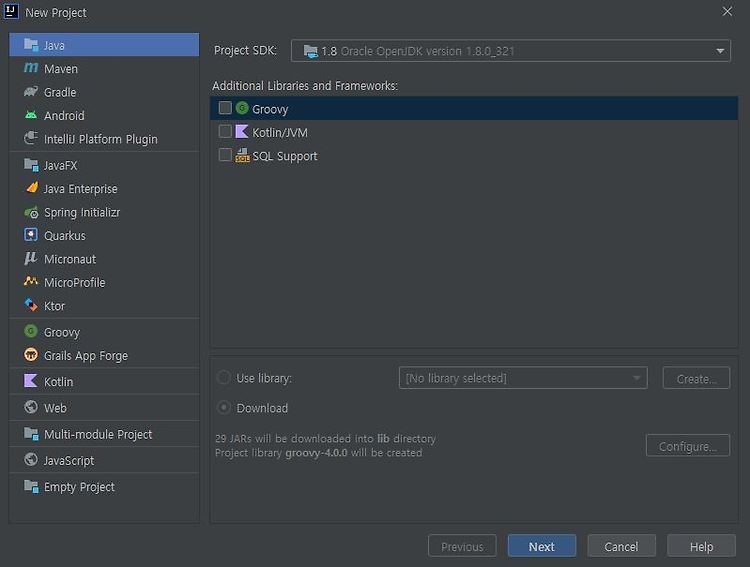The height and width of the screenshot is (567, 750).
Task: Click the IntelliJ Platform Plugin icon
Action: click(x=31, y=139)
